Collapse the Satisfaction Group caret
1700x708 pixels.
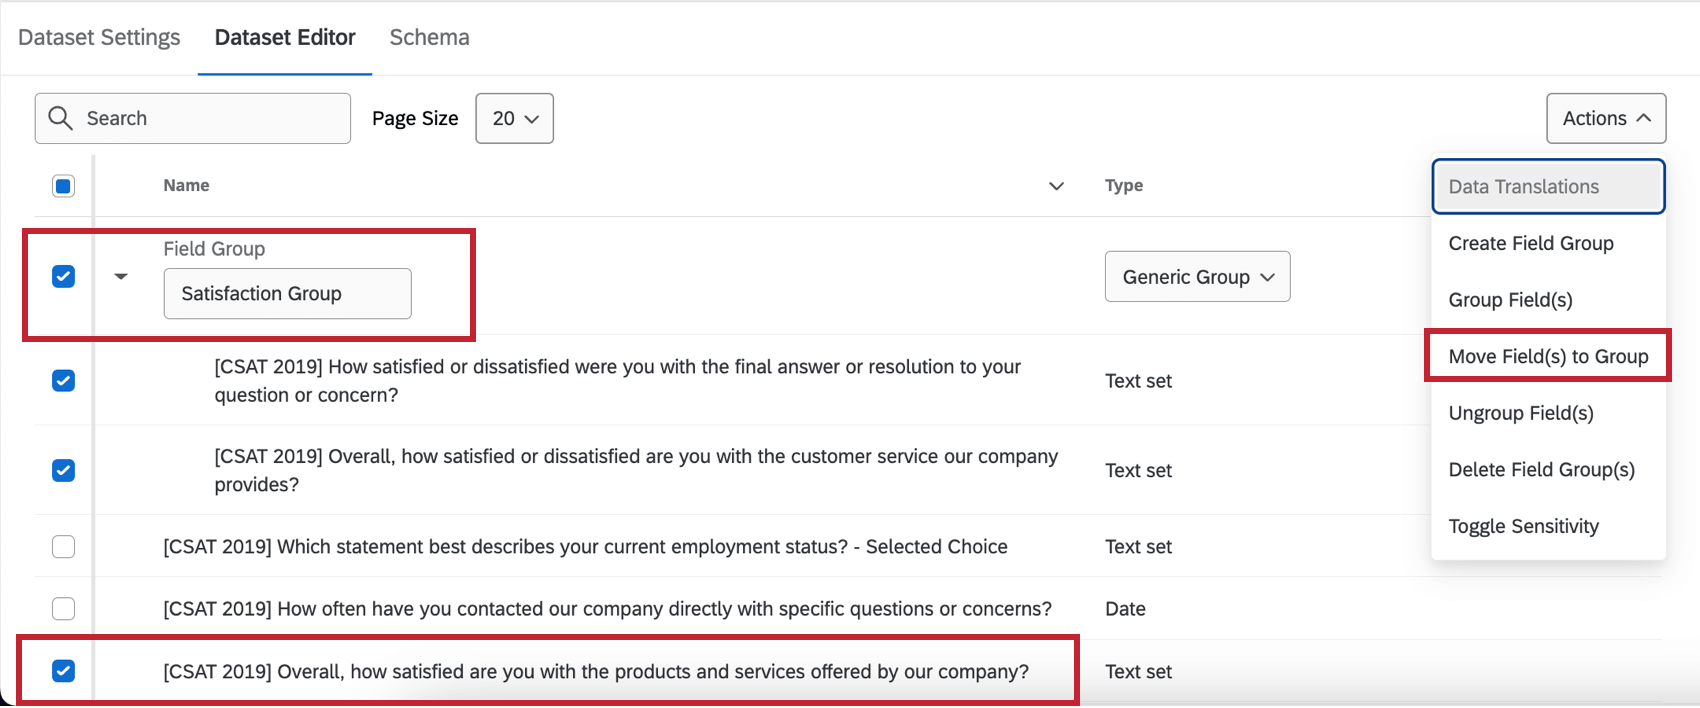tap(121, 276)
